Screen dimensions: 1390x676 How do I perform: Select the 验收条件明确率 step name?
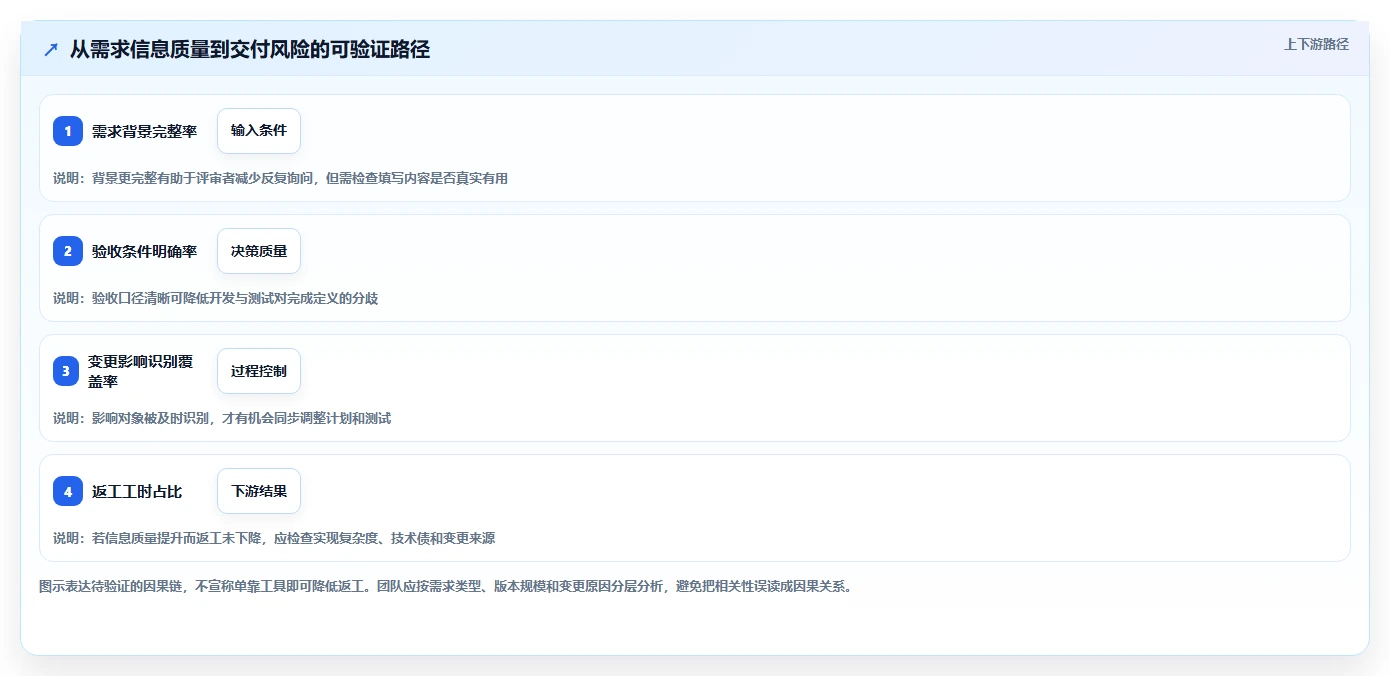145,251
